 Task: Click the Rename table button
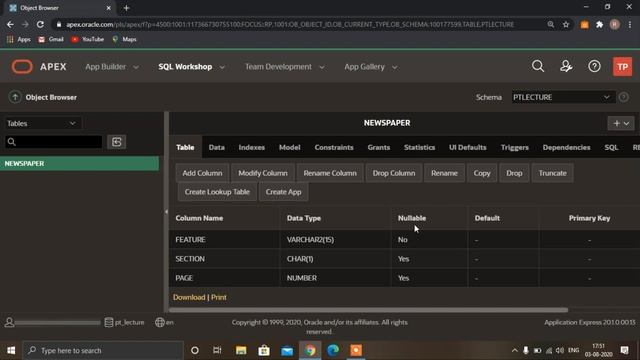[444, 173]
